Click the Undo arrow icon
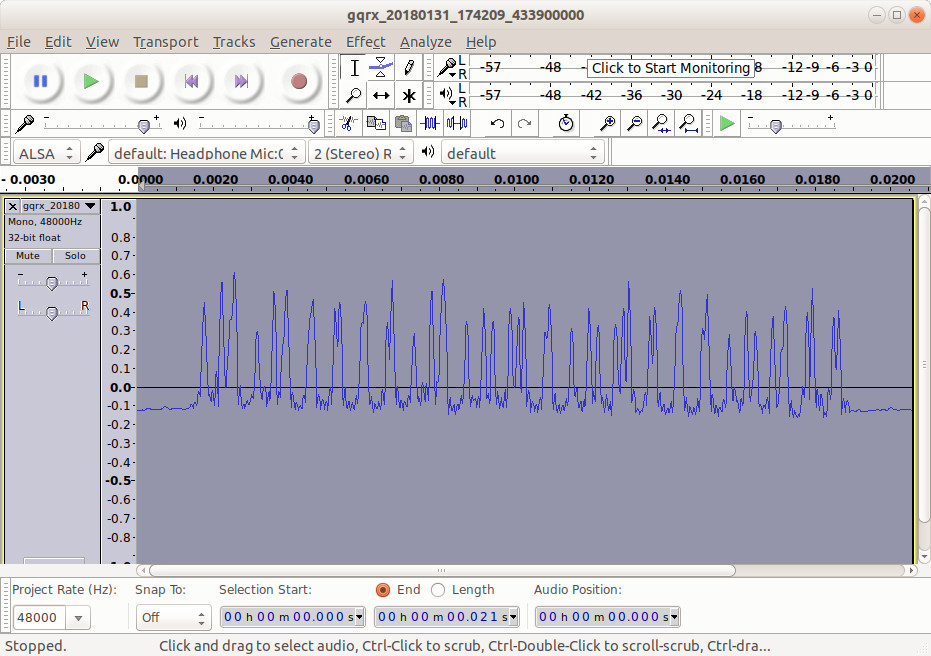 (498, 124)
